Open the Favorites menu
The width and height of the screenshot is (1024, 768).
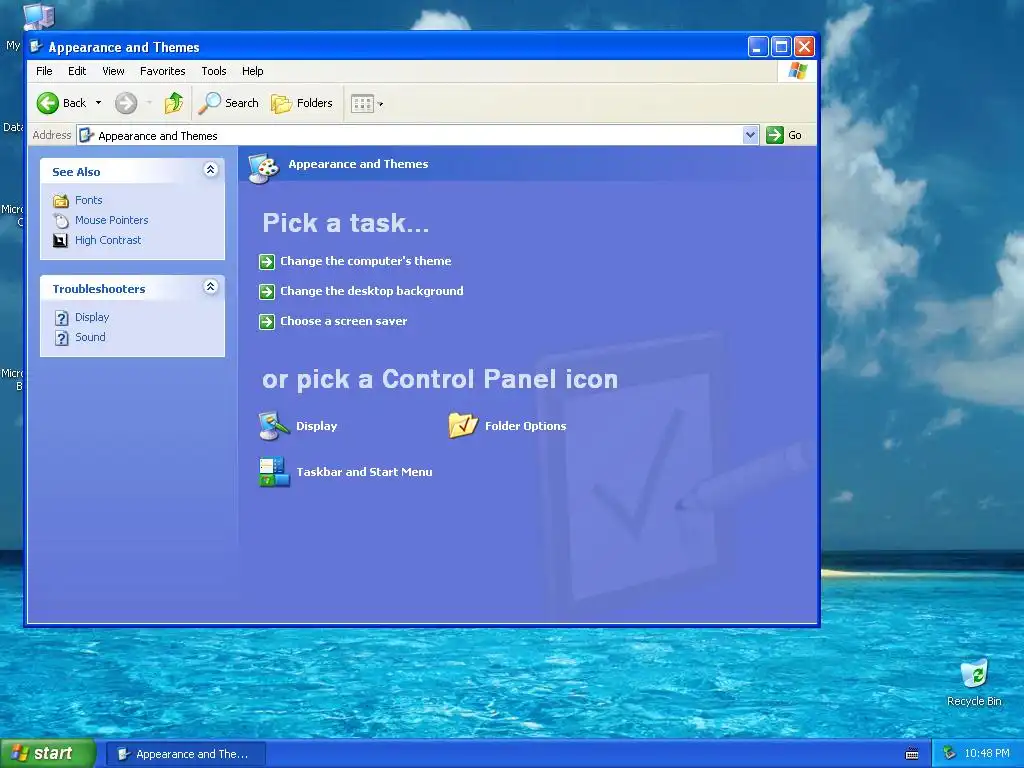coord(163,71)
